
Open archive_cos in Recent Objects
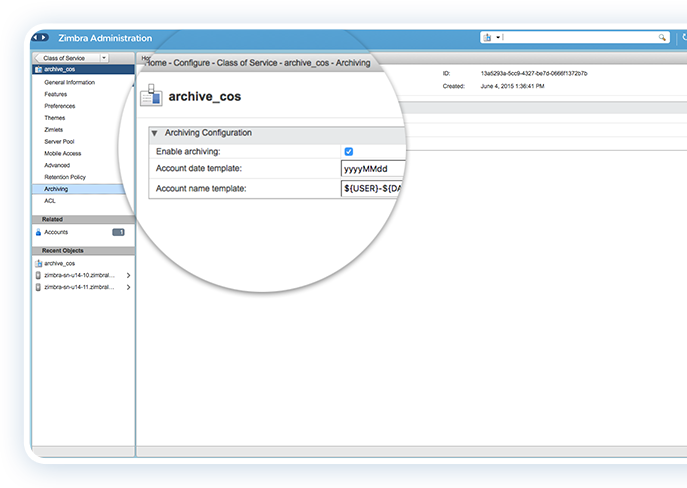pyautogui.click(x=60, y=263)
